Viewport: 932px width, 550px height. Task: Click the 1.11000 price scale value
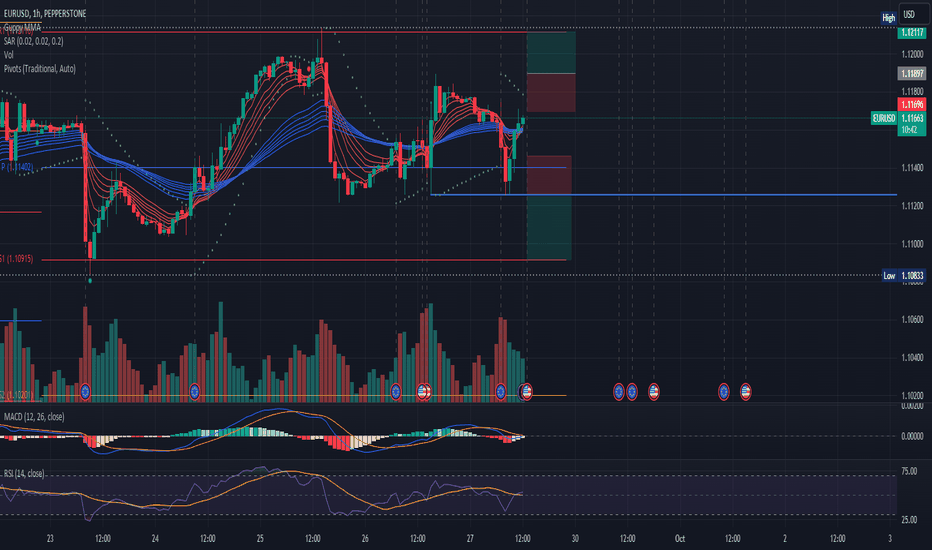click(912, 244)
